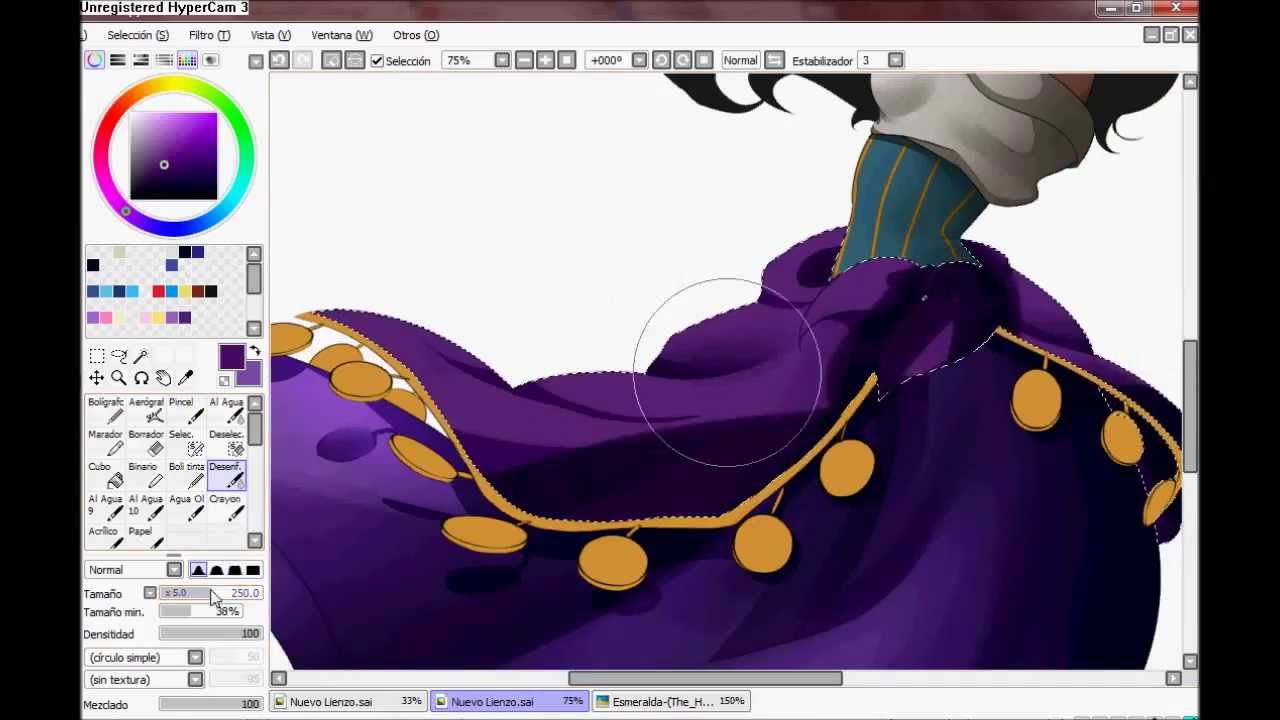Choose the Aerógrafo airbrush tool
1280x720 pixels.
coord(146,410)
